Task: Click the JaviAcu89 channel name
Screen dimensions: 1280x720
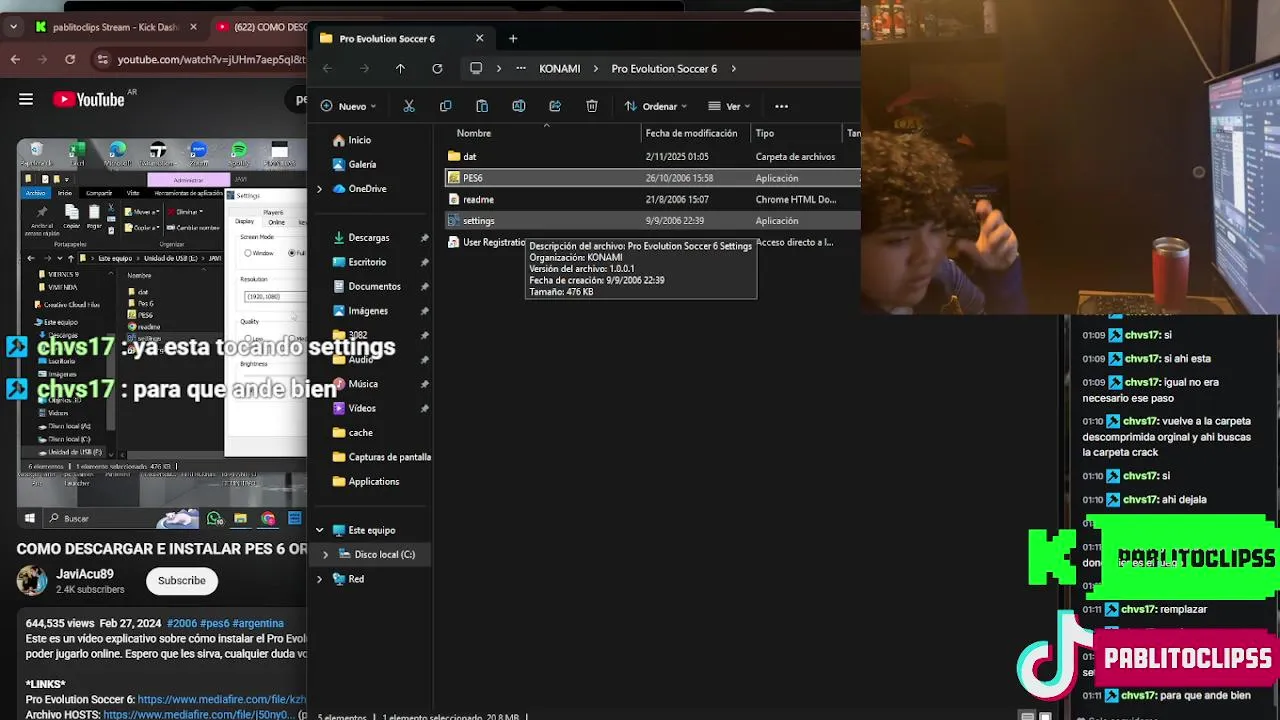Action: pos(85,574)
